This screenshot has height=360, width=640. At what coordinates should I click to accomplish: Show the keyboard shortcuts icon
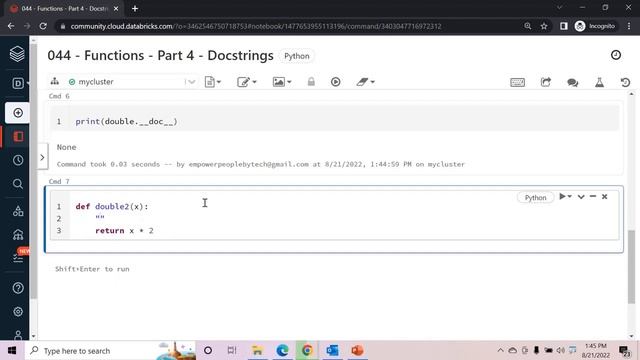pyautogui.click(x=518, y=82)
